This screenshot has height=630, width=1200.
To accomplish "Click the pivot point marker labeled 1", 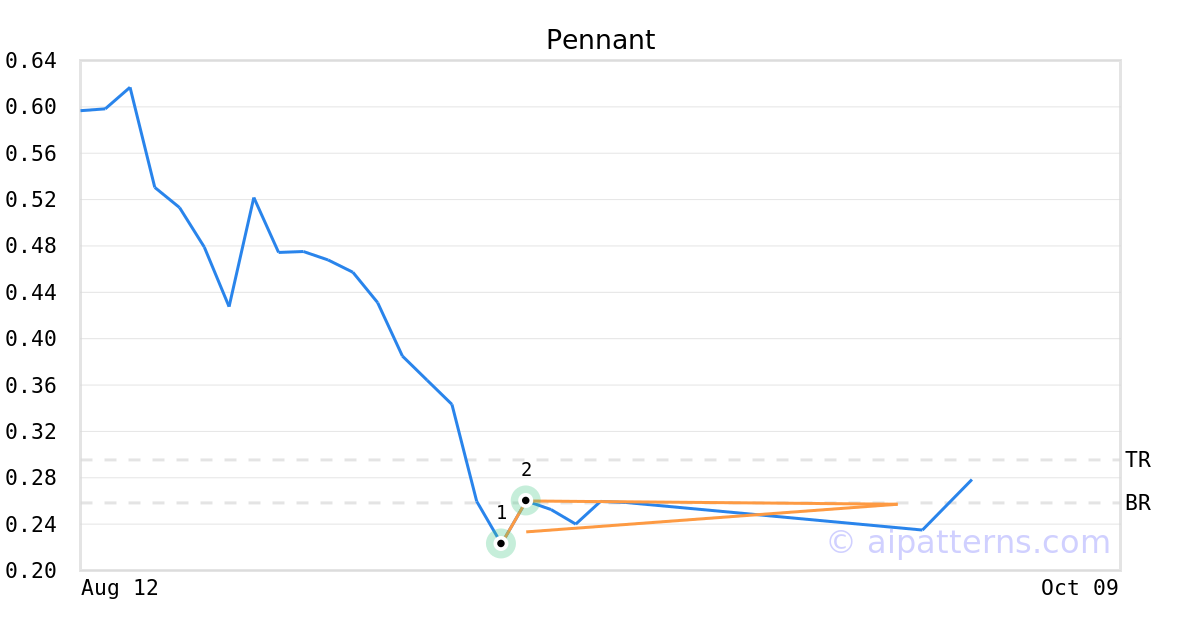I will (501, 543).
